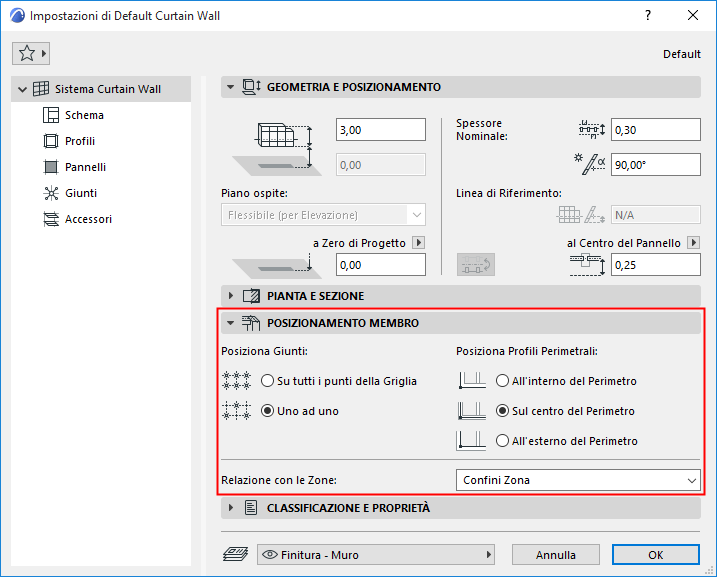
Task: Select Su tutti i punti della Griglia
Action: [267, 381]
